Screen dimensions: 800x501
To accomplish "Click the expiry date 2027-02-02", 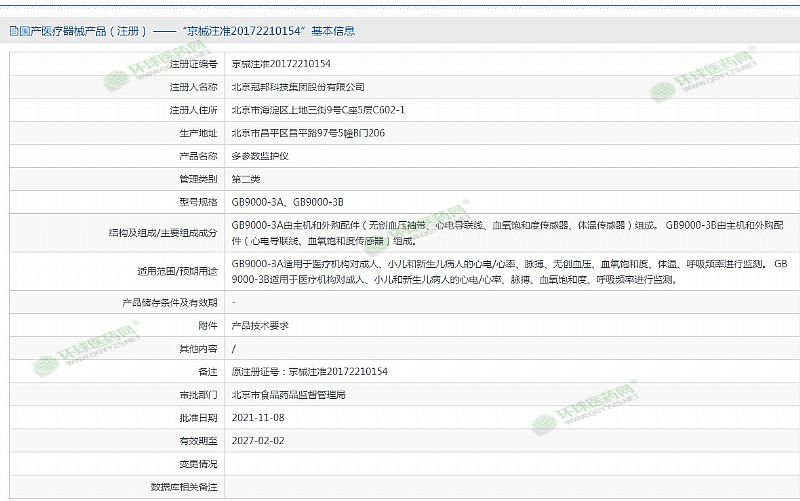I will (x=258, y=440).
